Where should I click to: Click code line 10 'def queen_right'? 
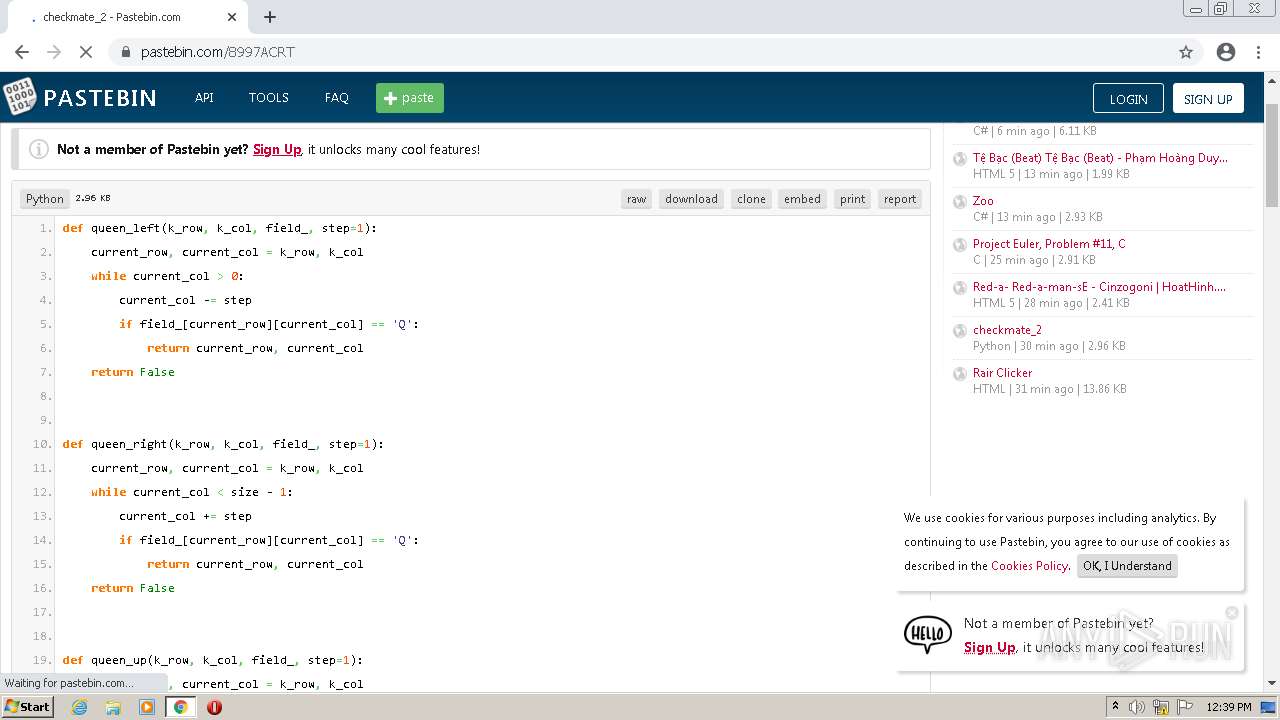click(x=223, y=444)
